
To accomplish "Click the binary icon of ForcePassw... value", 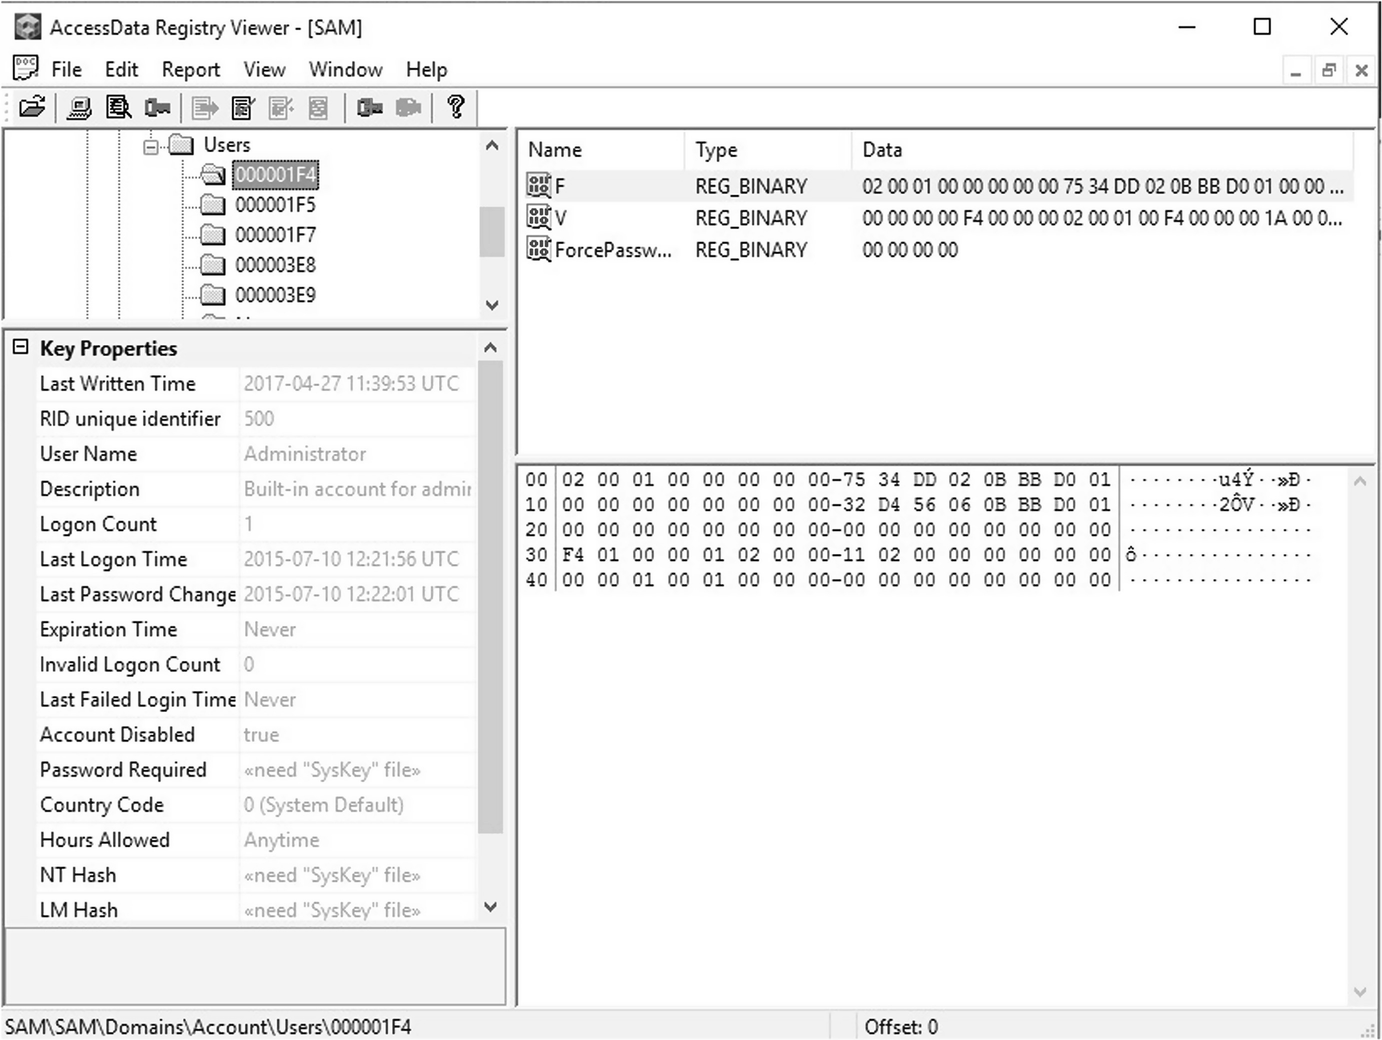I will pyautogui.click(x=539, y=249).
